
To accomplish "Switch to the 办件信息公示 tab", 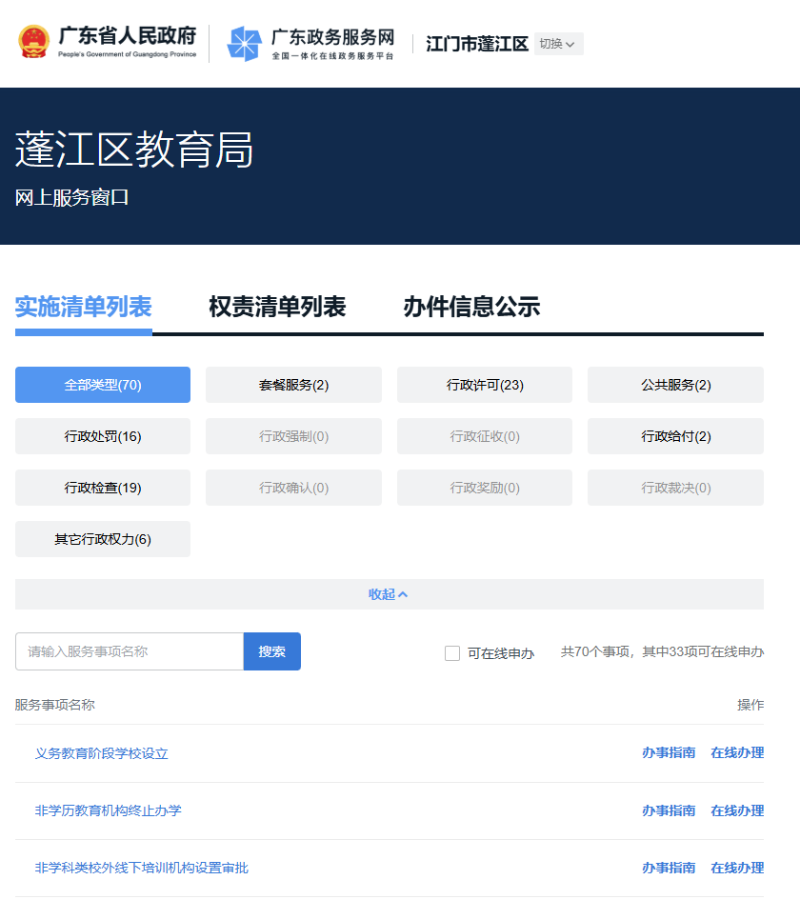I will click(471, 307).
